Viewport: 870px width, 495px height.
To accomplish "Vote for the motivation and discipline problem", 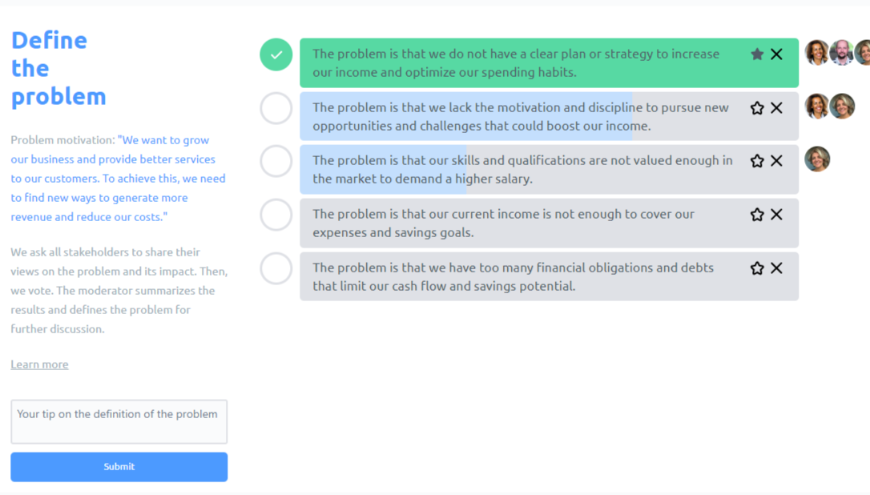I will click(x=276, y=108).
